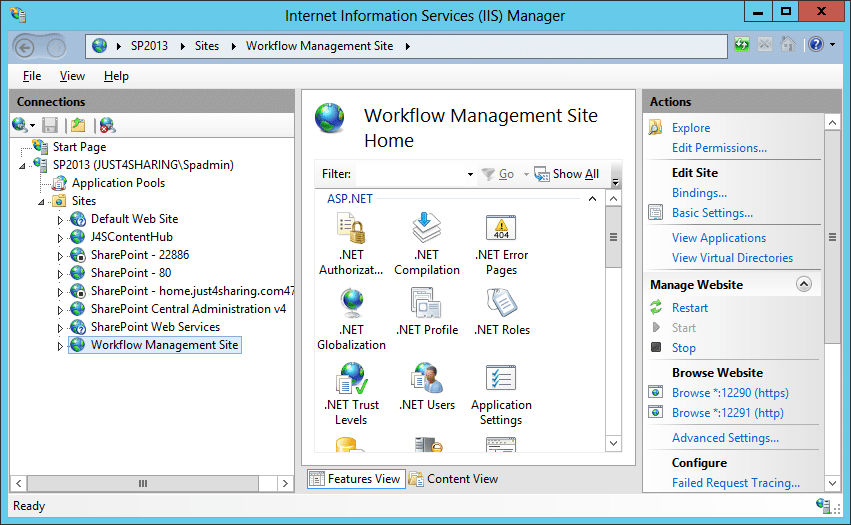Open the Help menu

(116, 76)
